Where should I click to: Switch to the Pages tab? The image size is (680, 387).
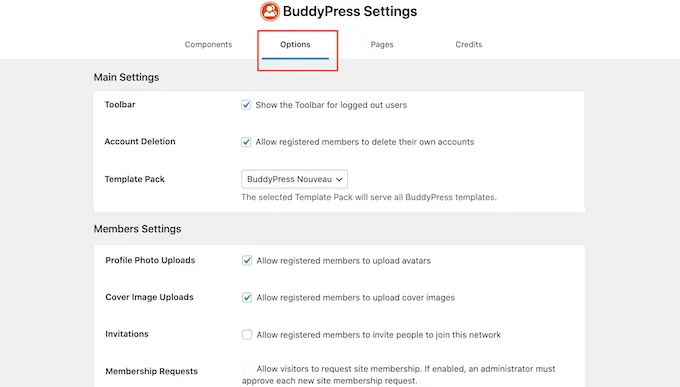pos(382,44)
